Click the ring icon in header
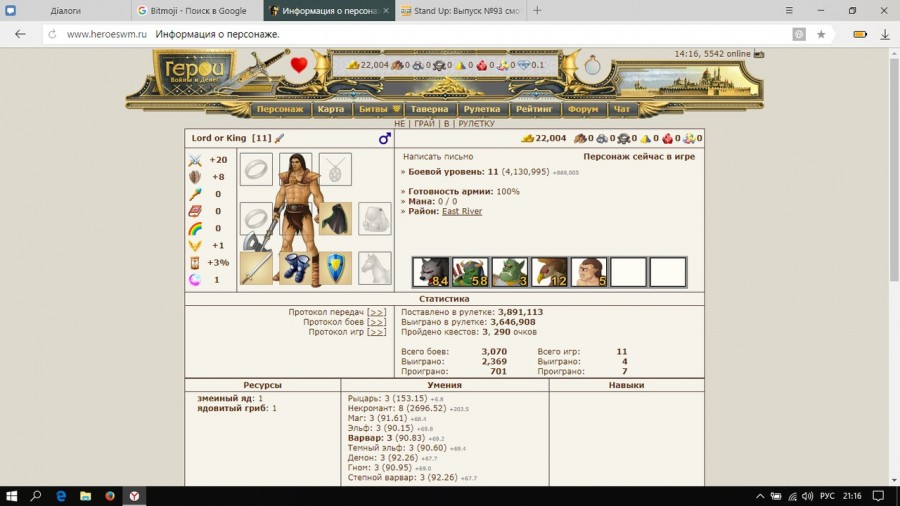Image resolution: width=900 pixels, height=506 pixels. click(593, 66)
